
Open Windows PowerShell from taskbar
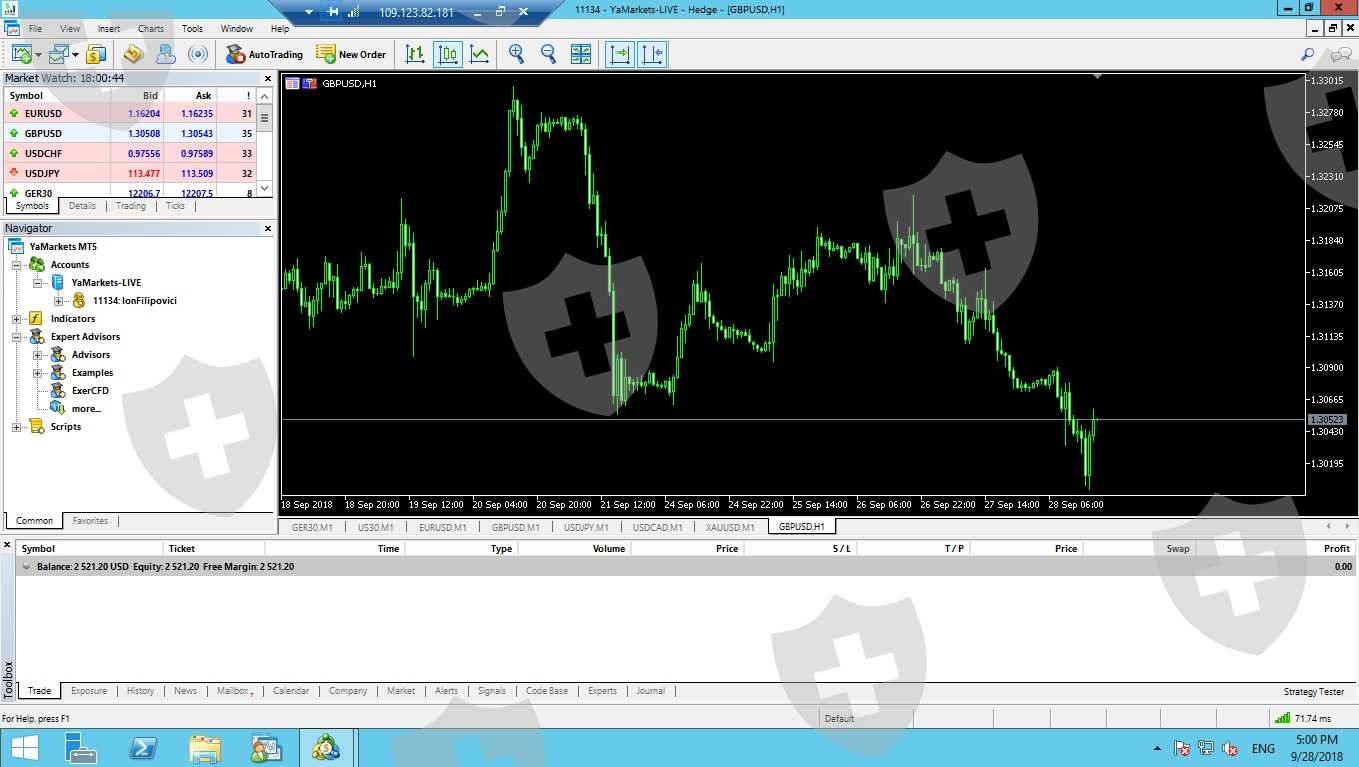click(143, 748)
